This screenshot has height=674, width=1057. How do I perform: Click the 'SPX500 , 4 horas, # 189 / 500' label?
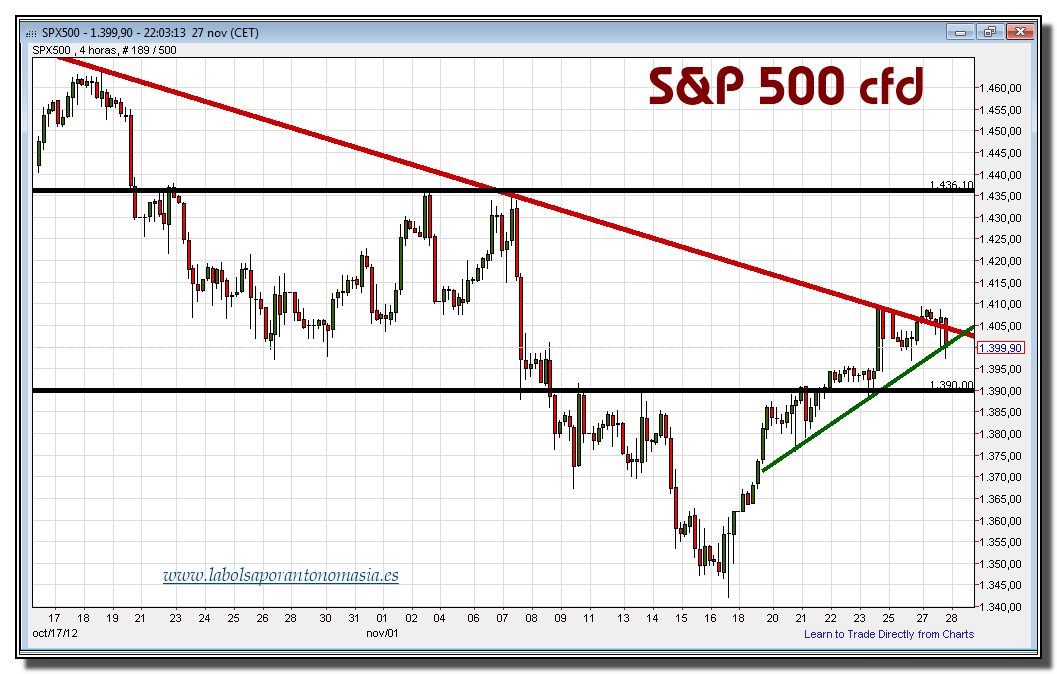click(104, 50)
